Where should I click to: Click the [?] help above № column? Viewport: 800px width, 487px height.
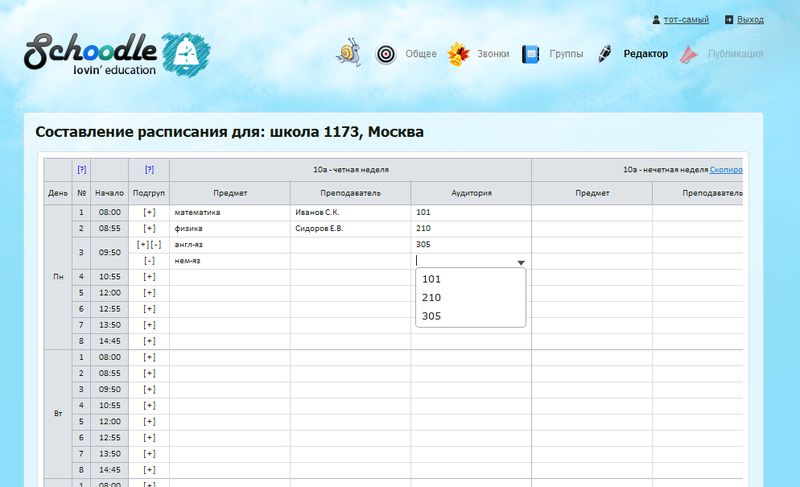[x=82, y=170]
